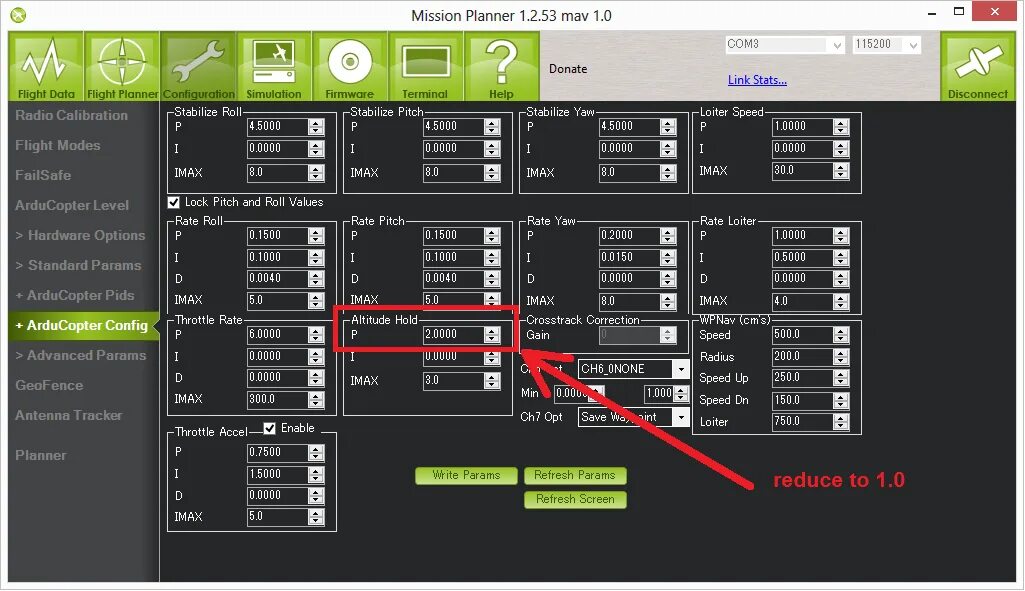Click the Refresh Screen button

(x=575, y=499)
